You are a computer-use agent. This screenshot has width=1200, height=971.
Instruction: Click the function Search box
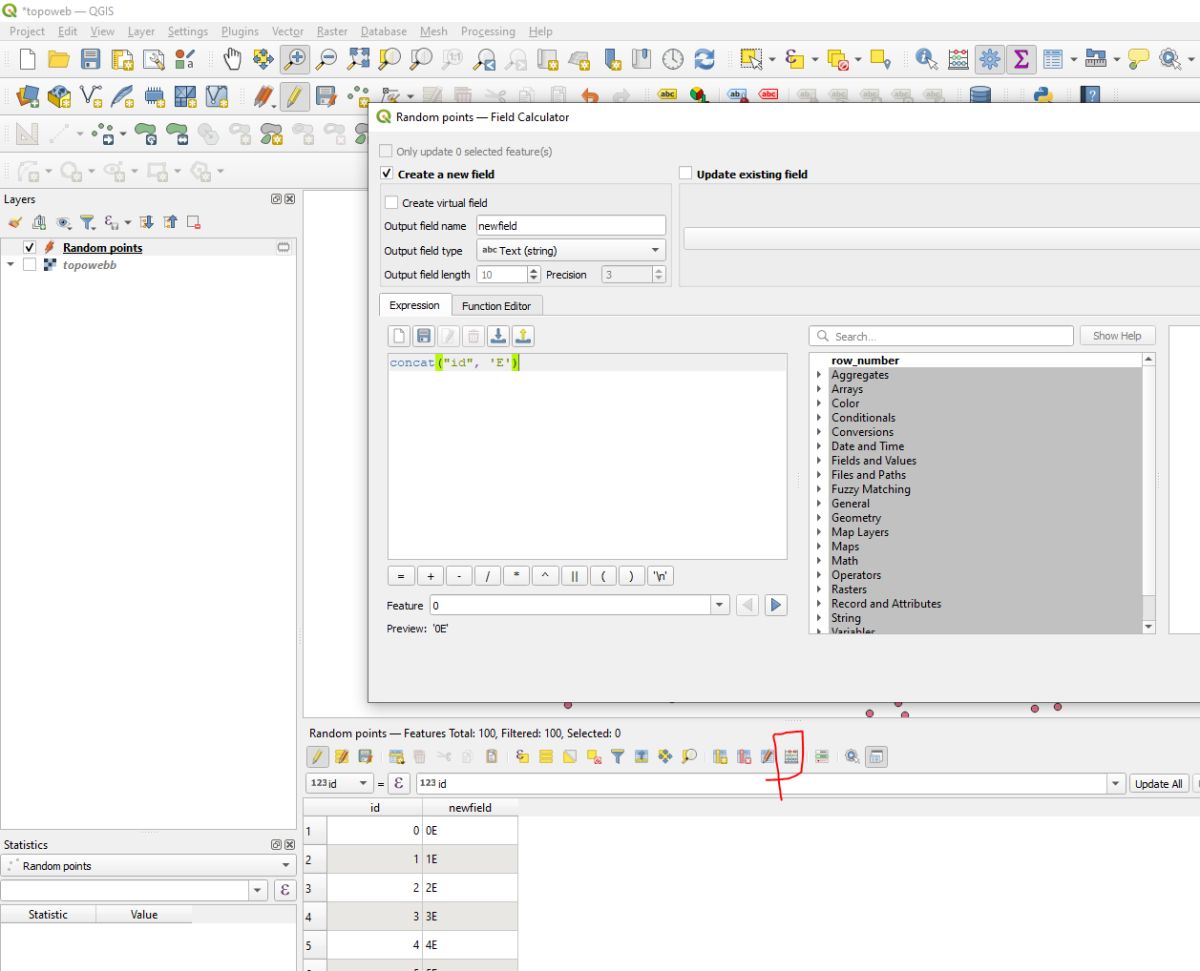(x=941, y=336)
